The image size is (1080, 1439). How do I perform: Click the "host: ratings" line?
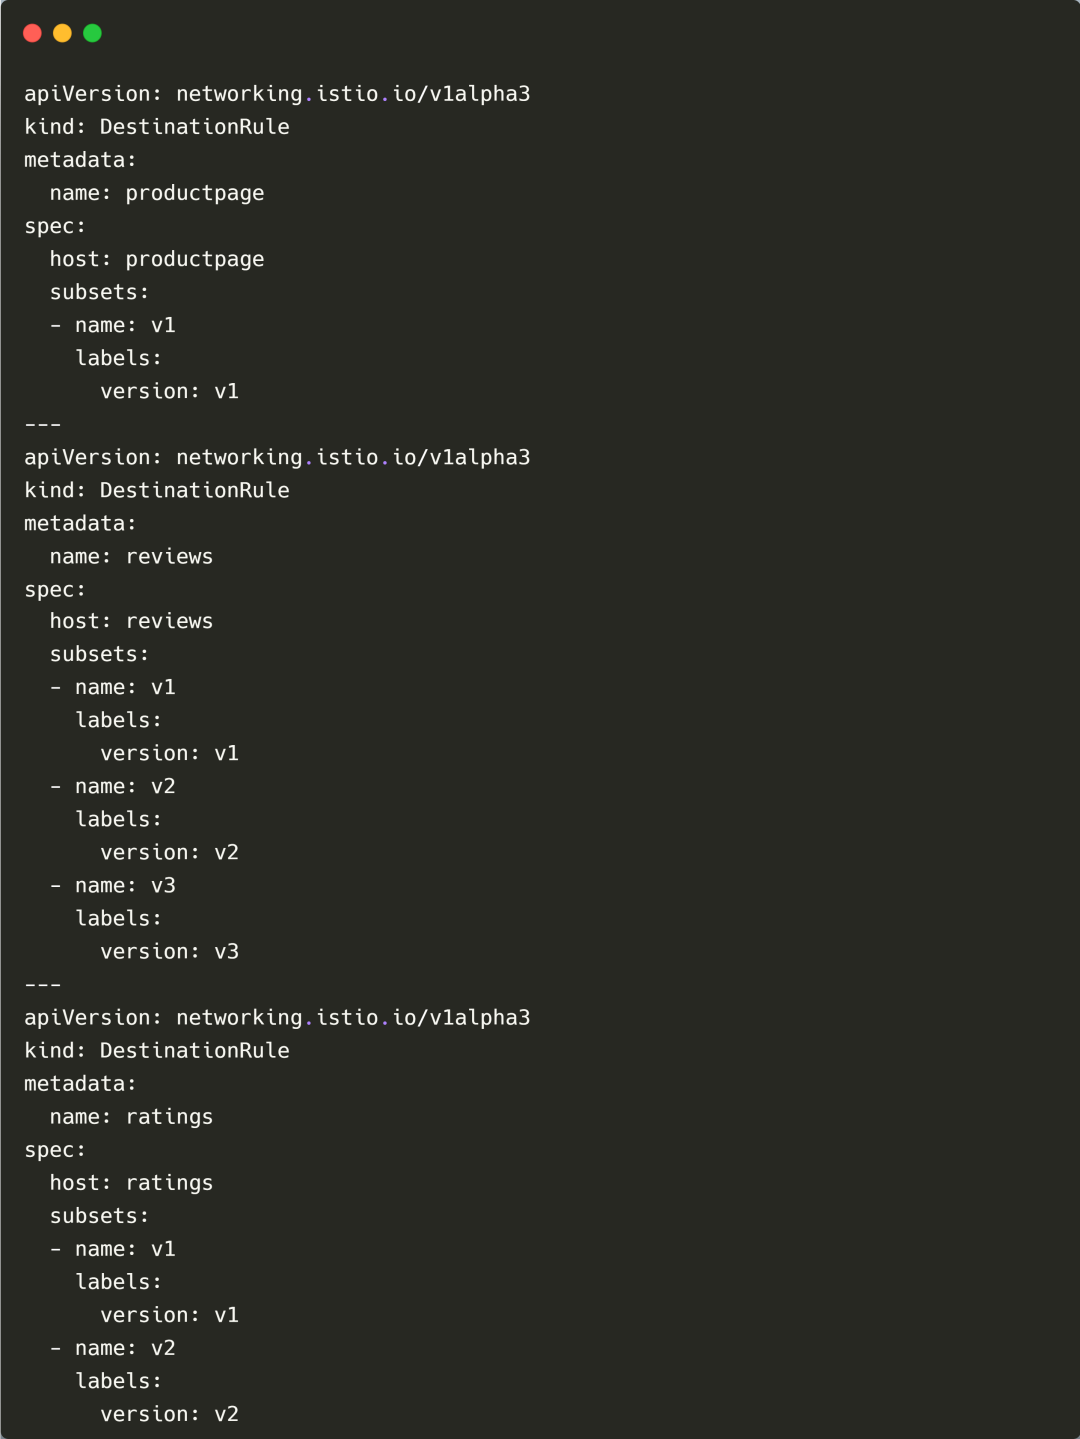tap(131, 1183)
